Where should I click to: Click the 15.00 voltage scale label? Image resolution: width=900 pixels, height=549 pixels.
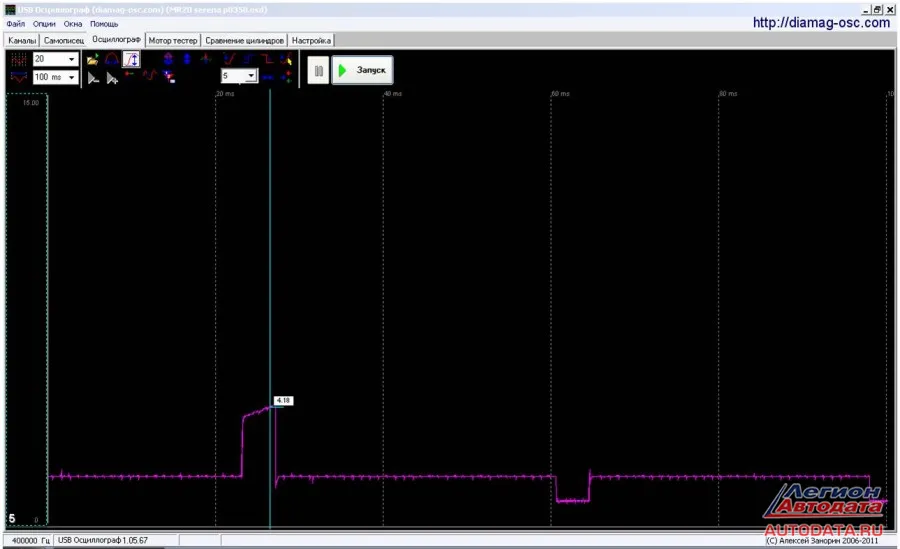pyautogui.click(x=30, y=103)
